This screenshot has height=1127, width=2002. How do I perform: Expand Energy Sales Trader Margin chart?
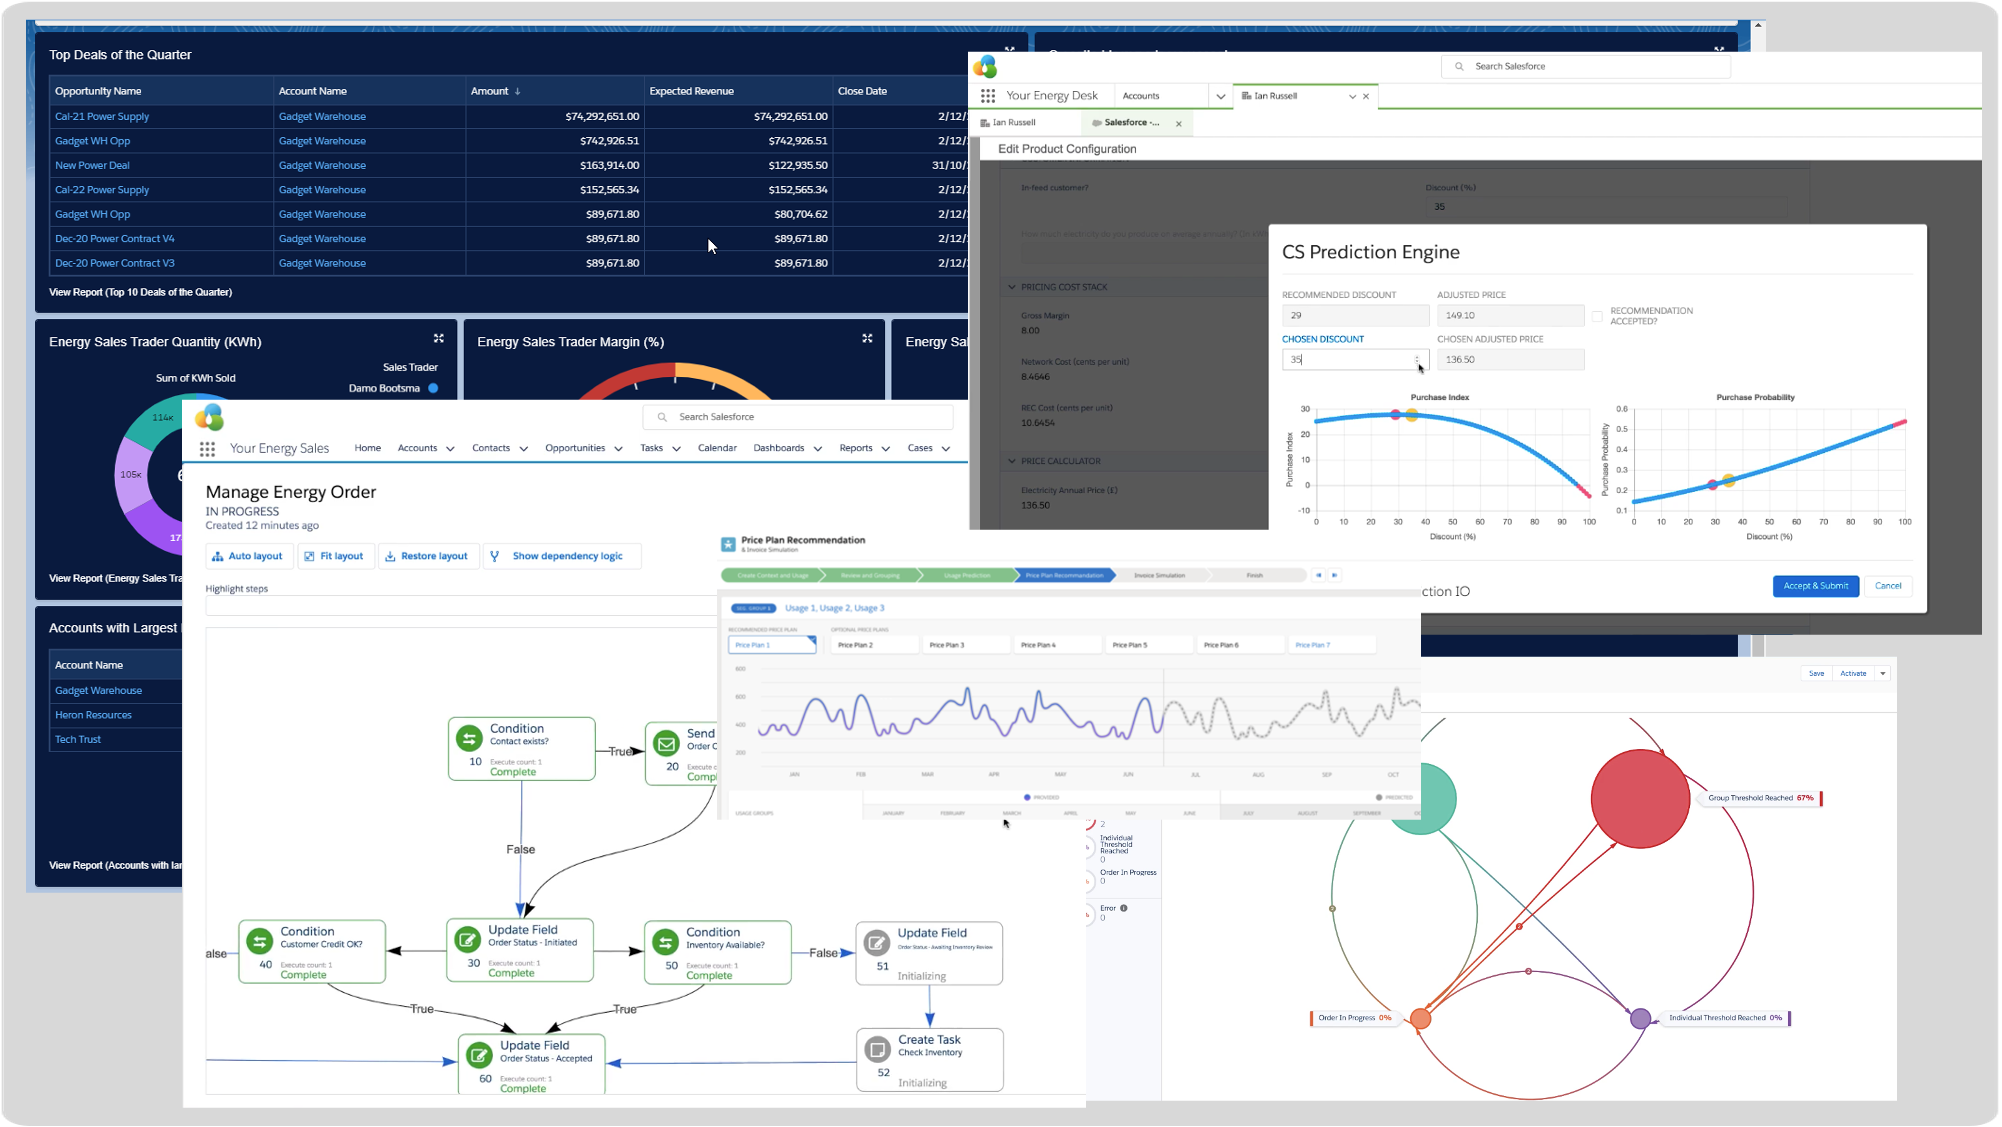click(x=867, y=338)
